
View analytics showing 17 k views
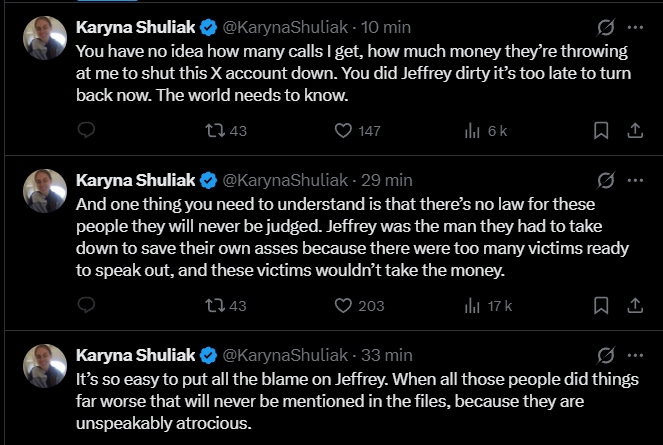(x=488, y=306)
